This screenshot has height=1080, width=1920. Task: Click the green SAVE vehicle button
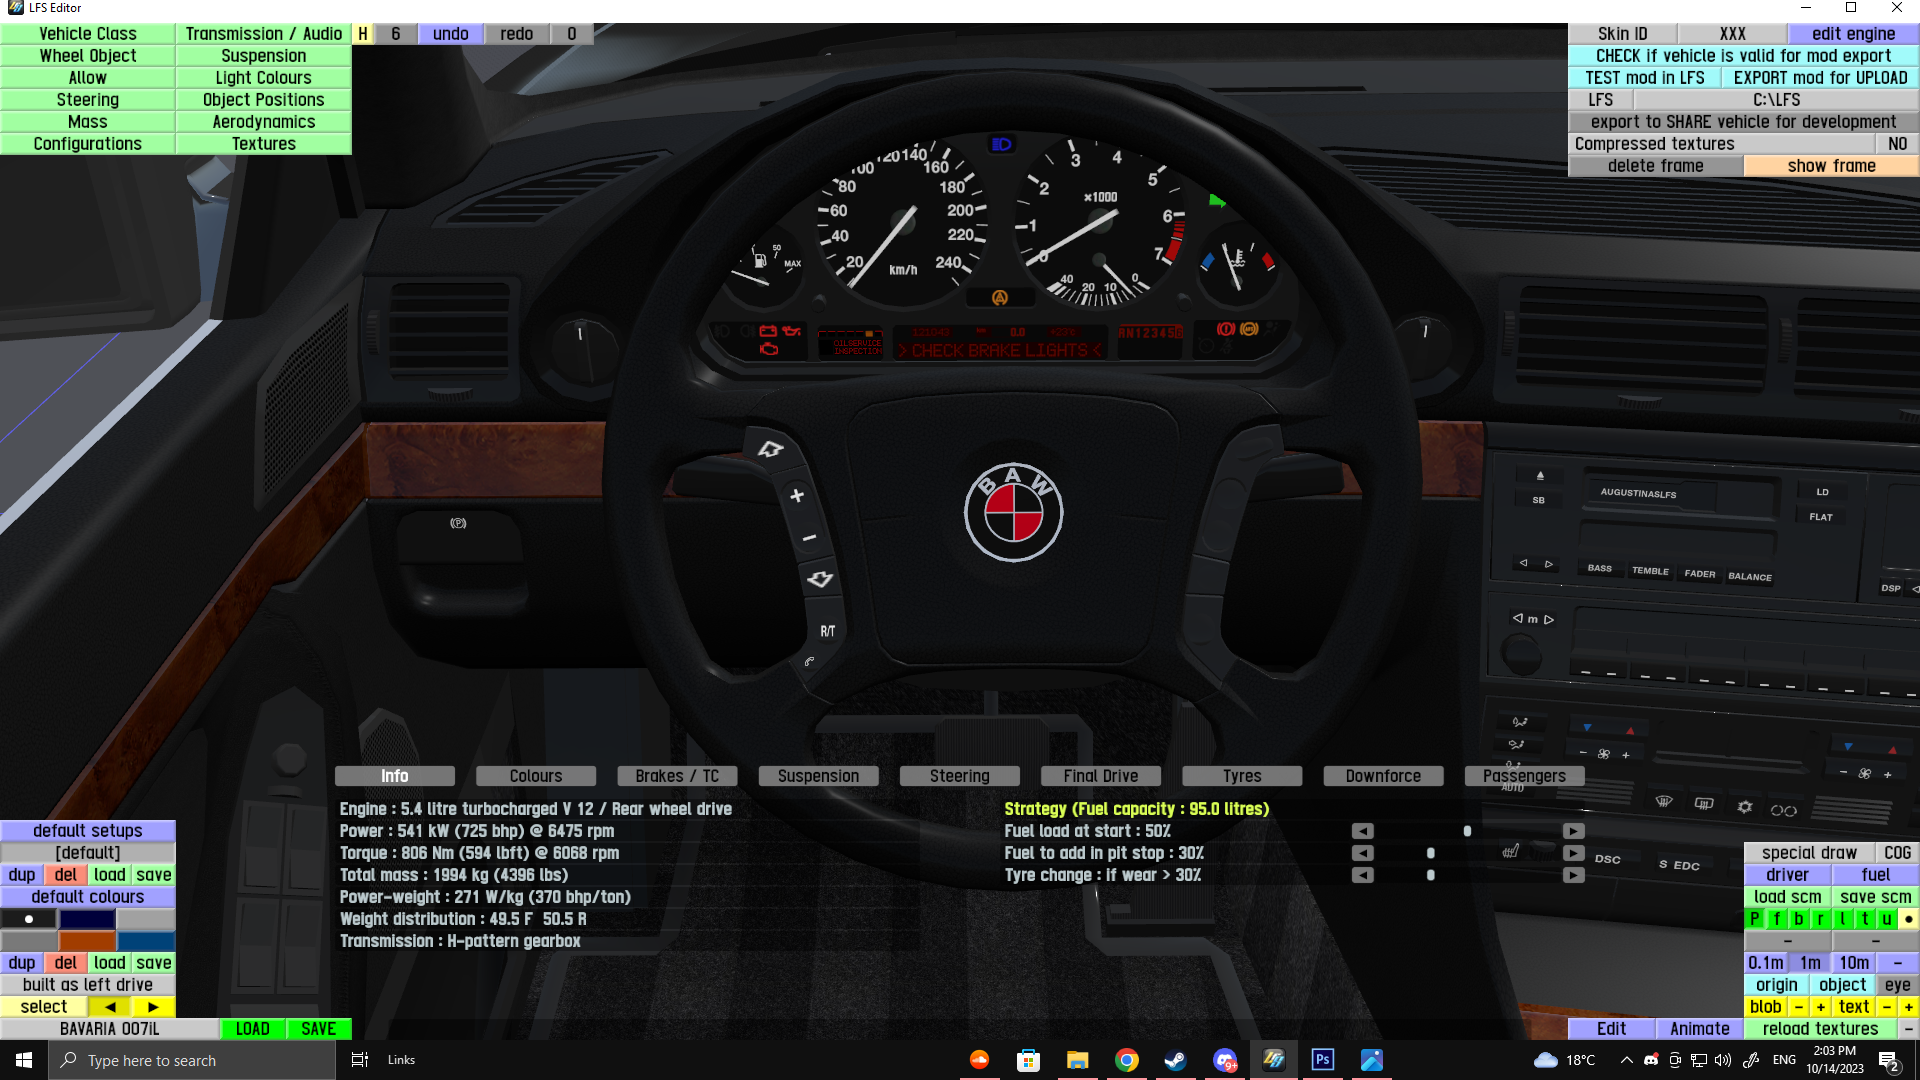(318, 1029)
